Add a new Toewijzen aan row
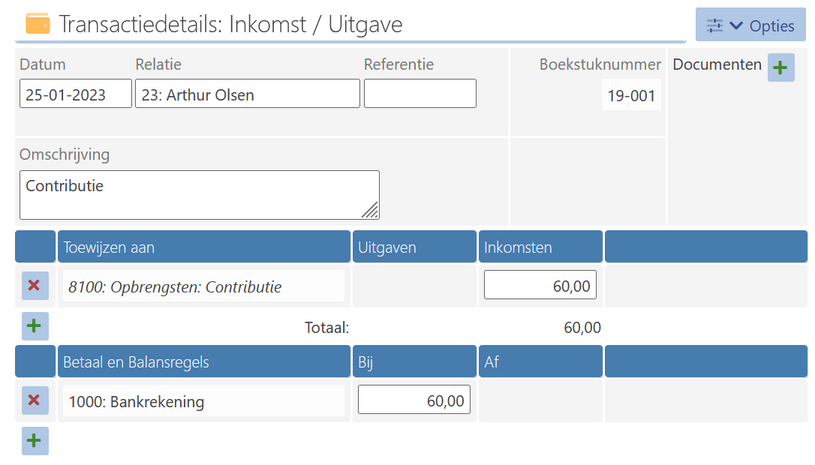This screenshot has height=465, width=815. pos(34,326)
